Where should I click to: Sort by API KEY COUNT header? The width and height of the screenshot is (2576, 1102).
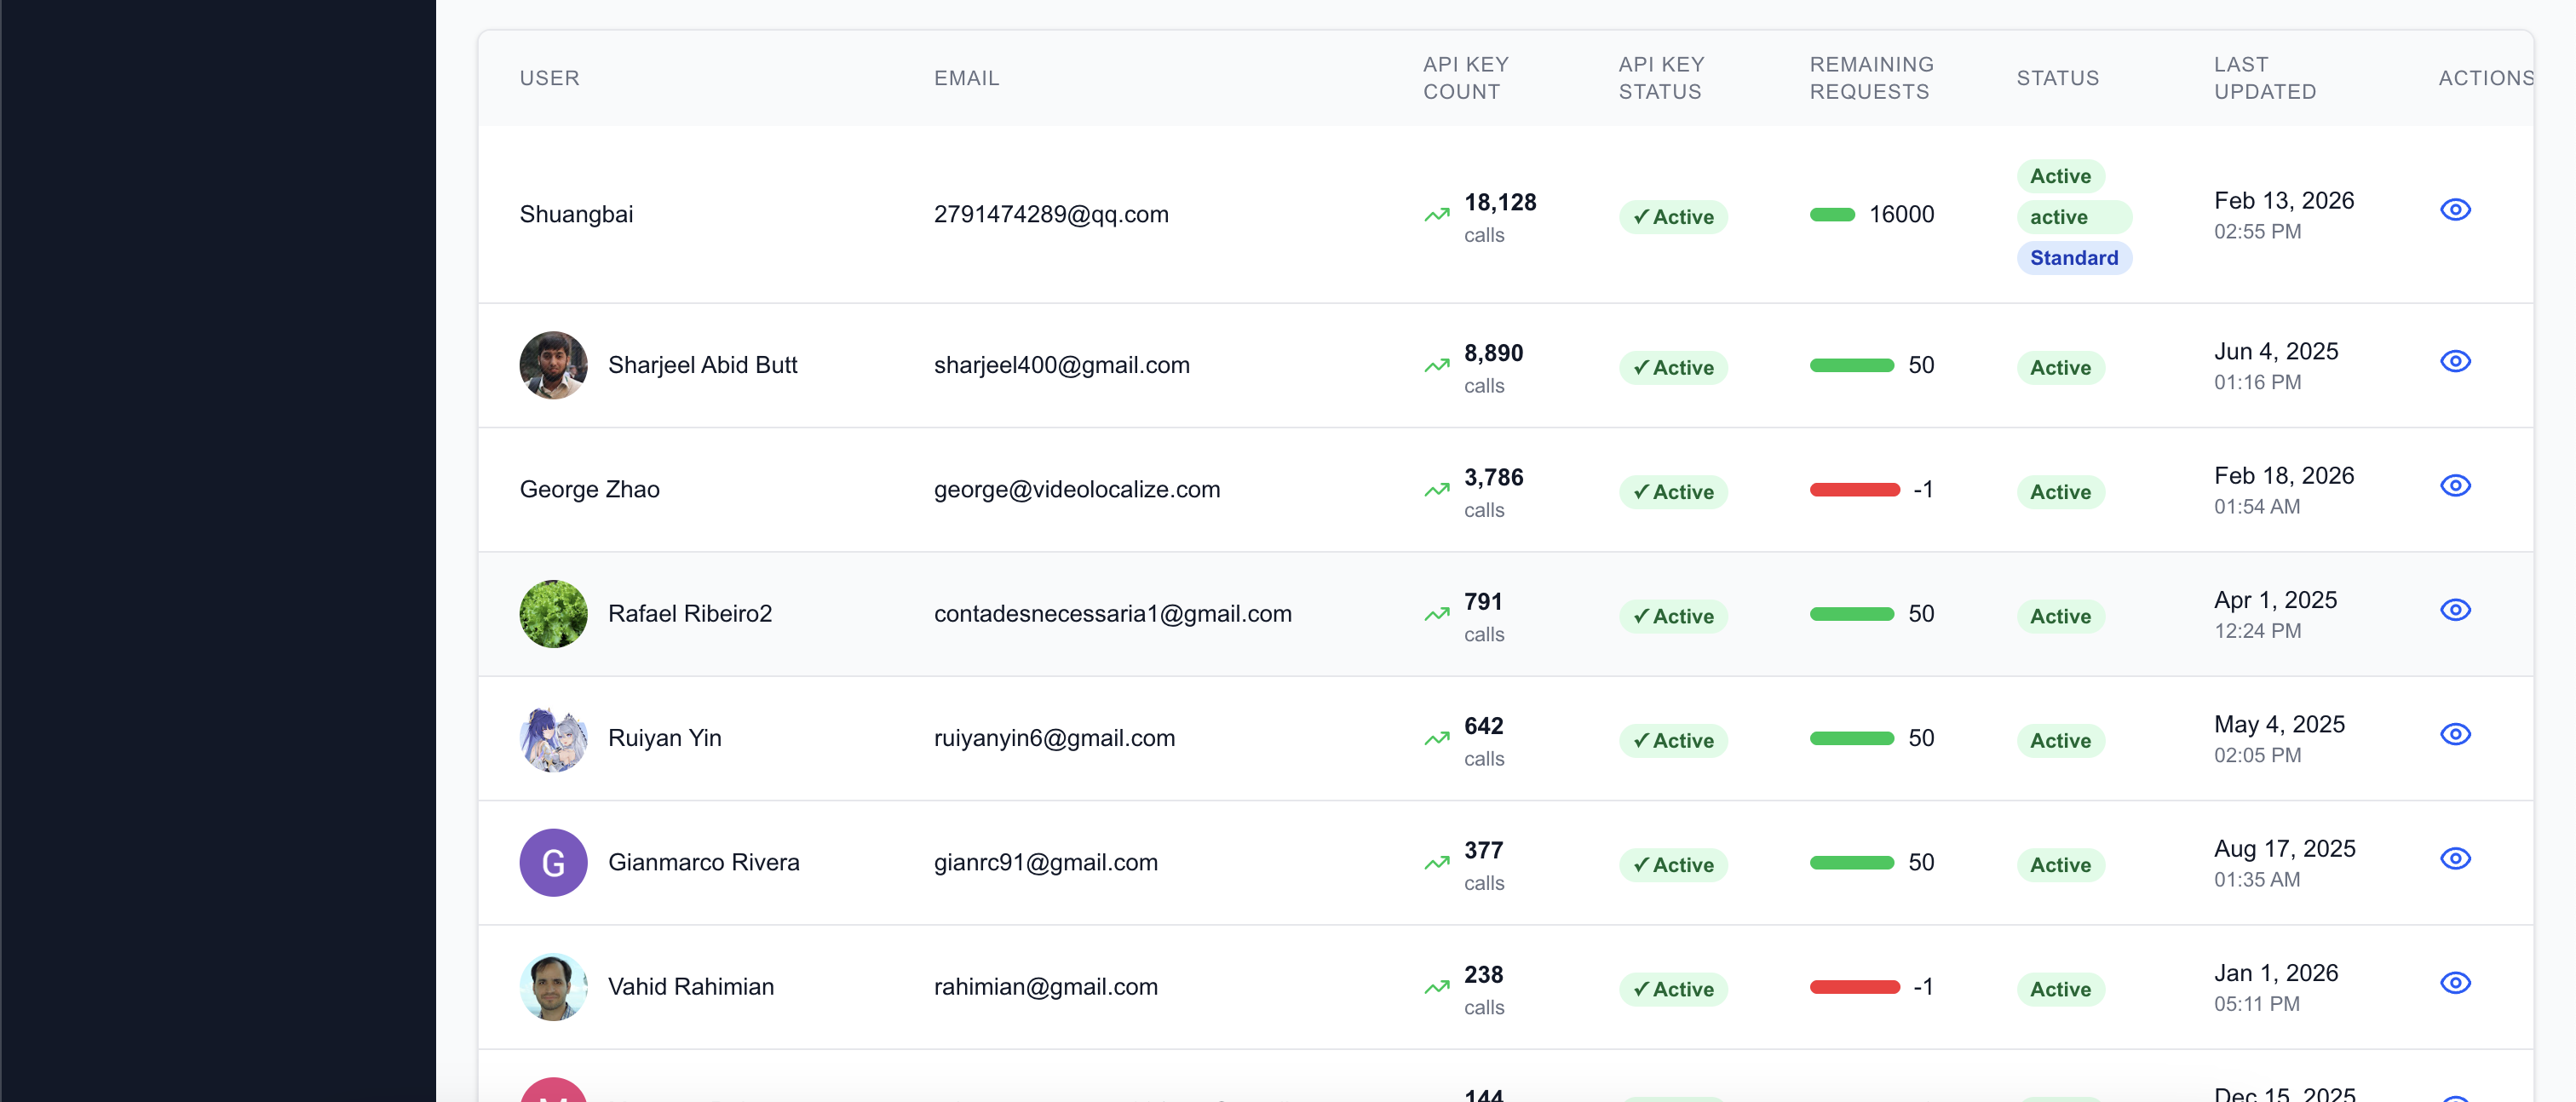[x=1465, y=78]
